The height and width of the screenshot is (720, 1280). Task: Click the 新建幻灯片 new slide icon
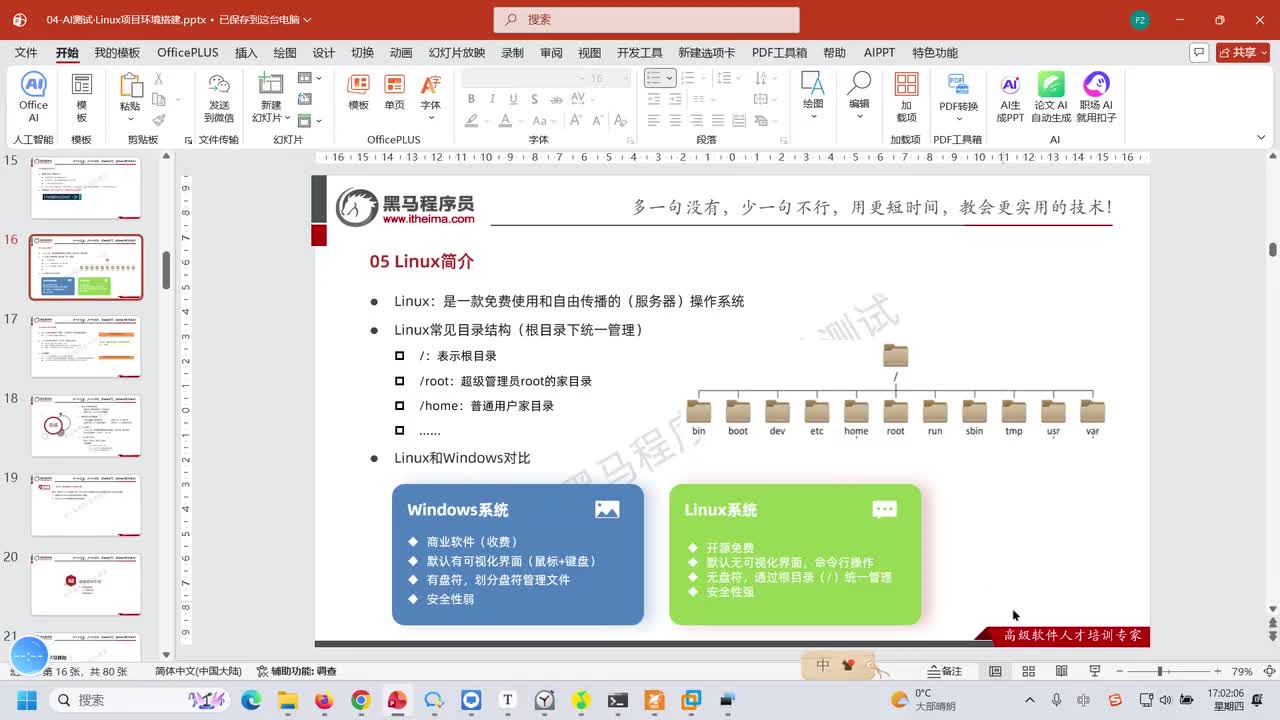click(270, 84)
